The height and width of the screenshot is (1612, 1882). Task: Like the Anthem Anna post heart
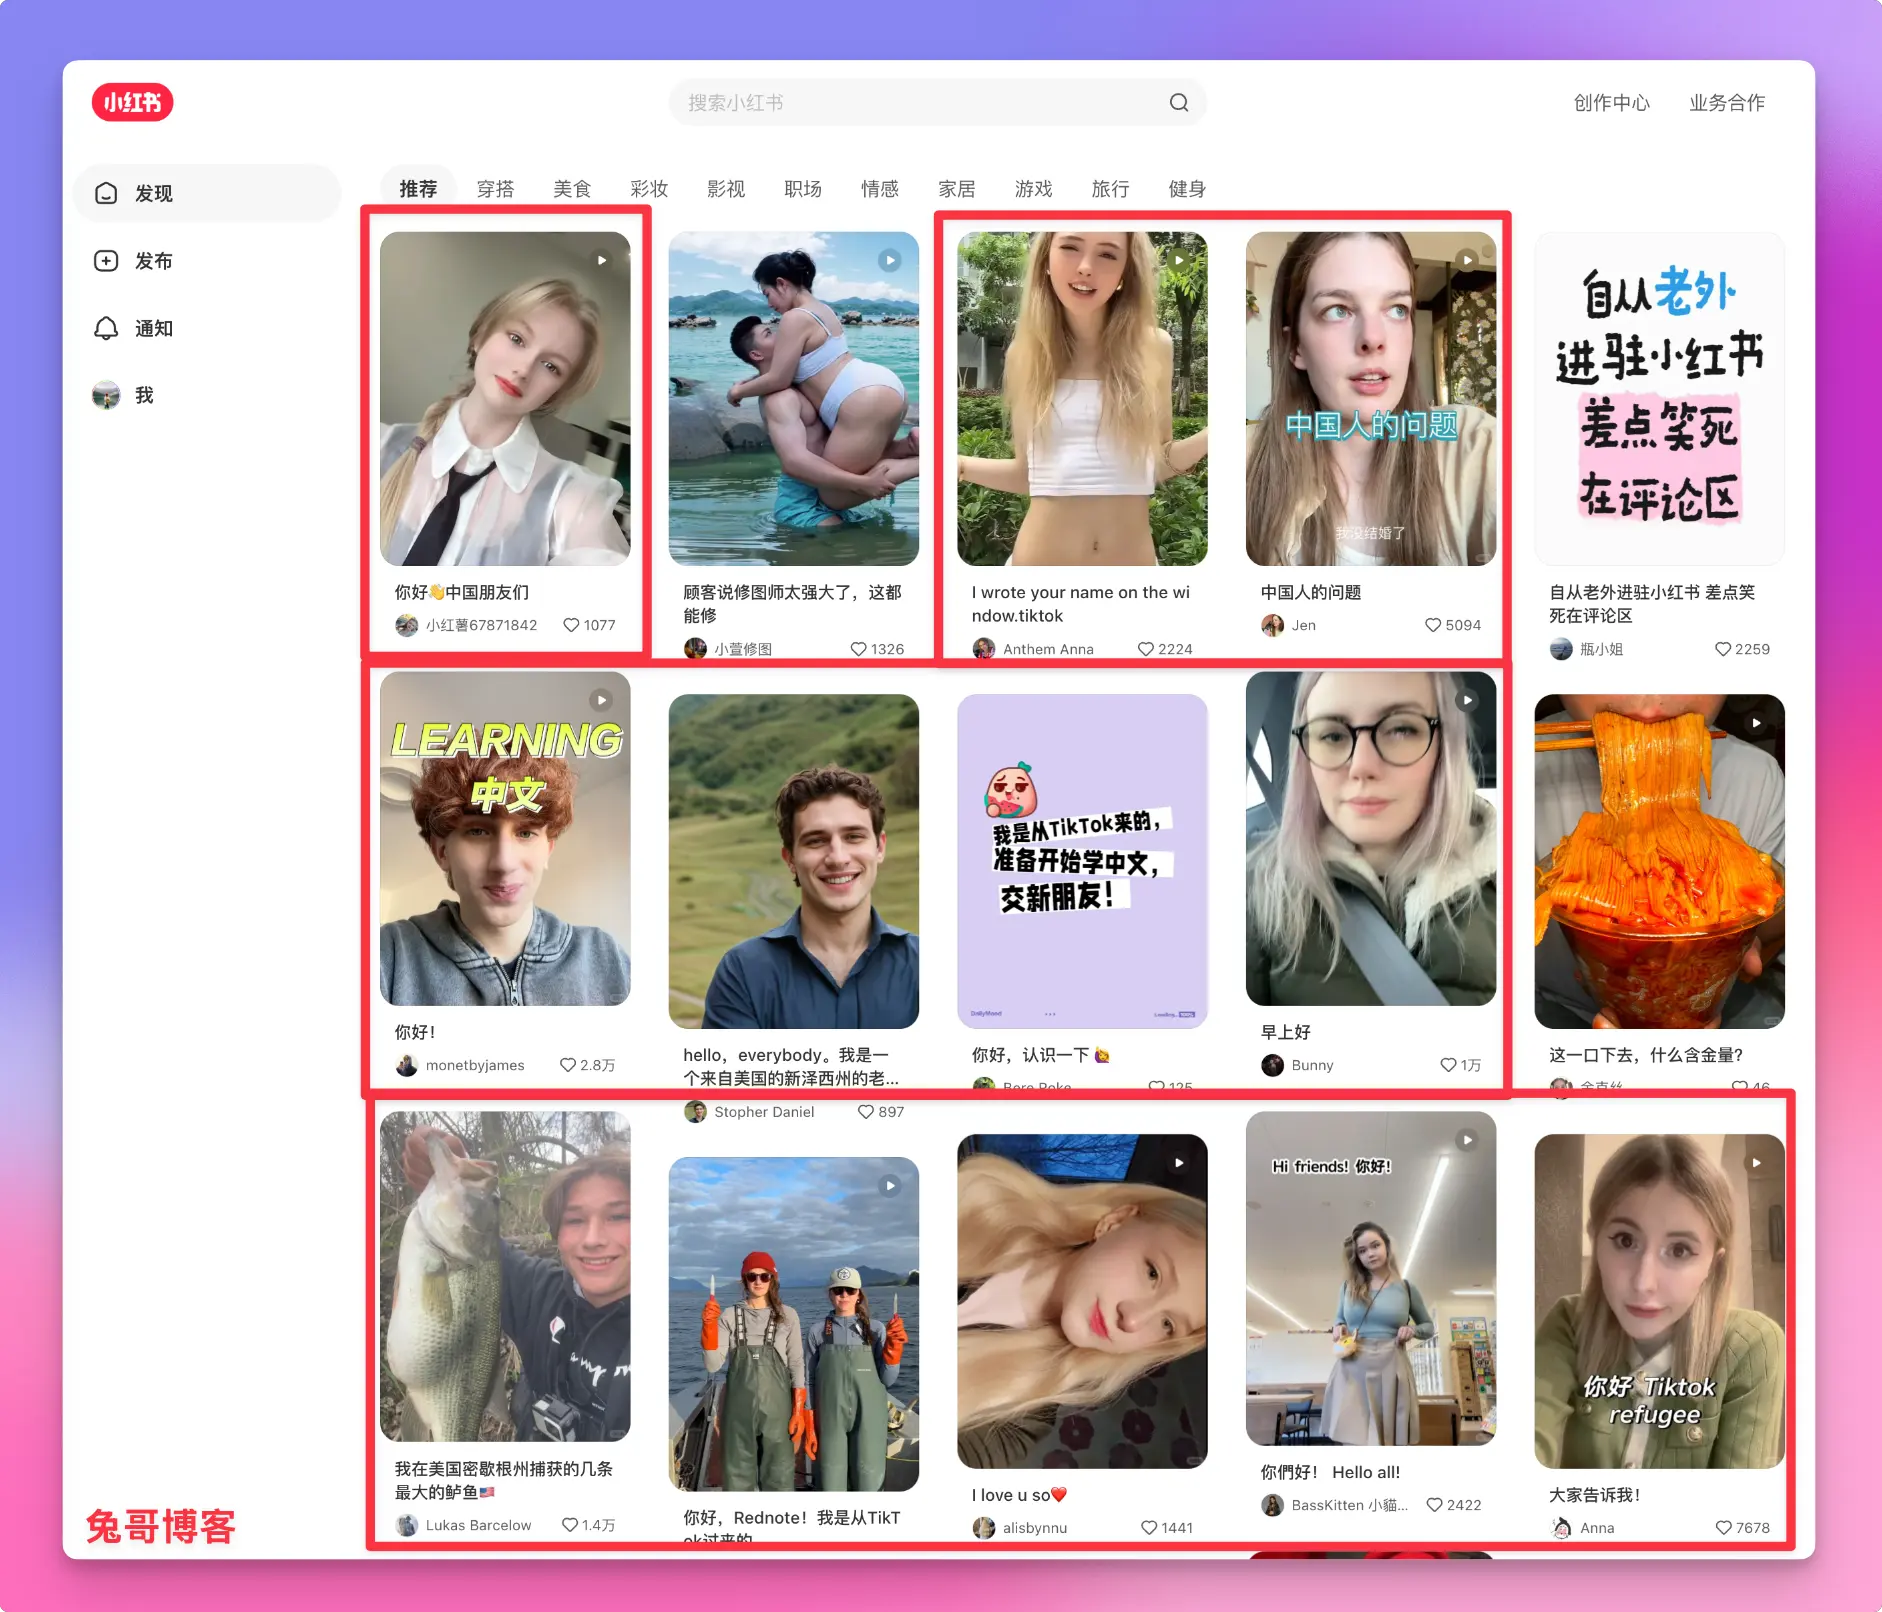(1146, 649)
